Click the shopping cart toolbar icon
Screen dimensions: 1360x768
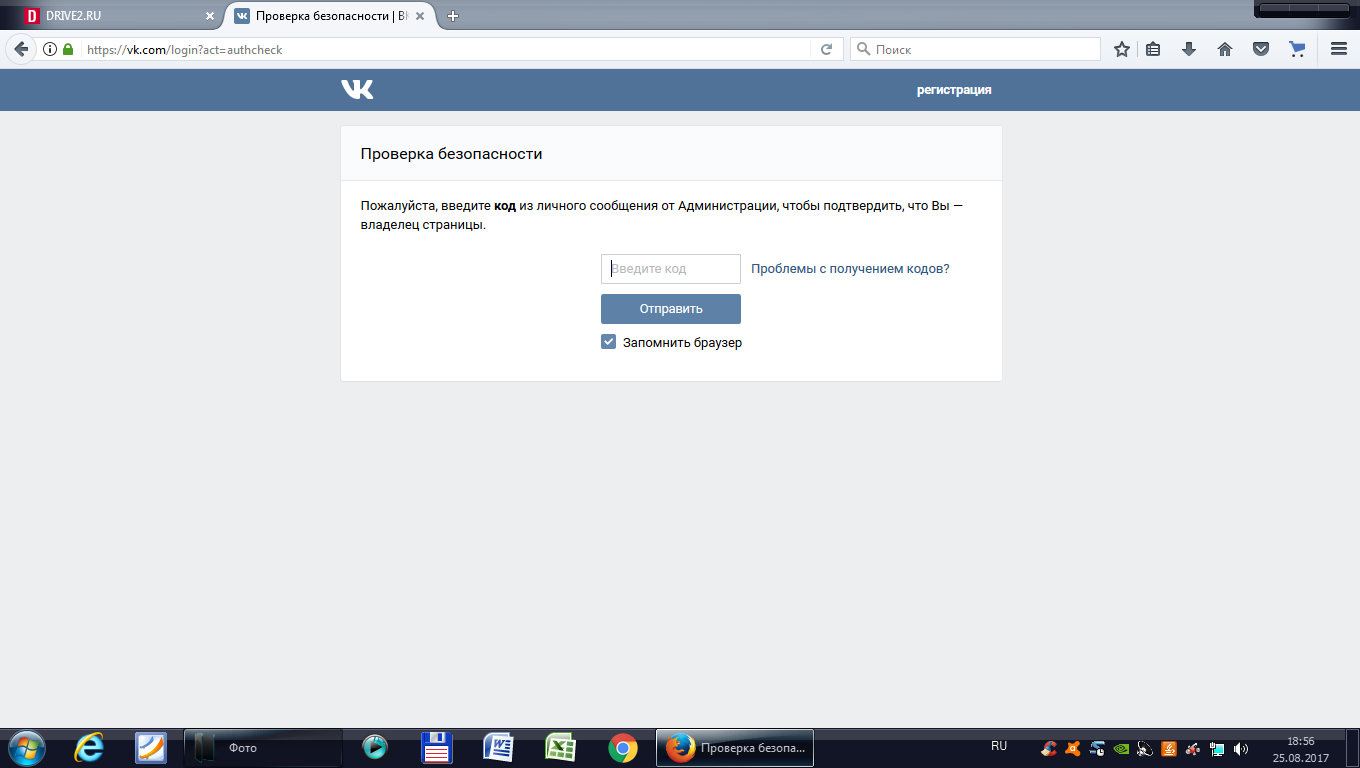1297,49
